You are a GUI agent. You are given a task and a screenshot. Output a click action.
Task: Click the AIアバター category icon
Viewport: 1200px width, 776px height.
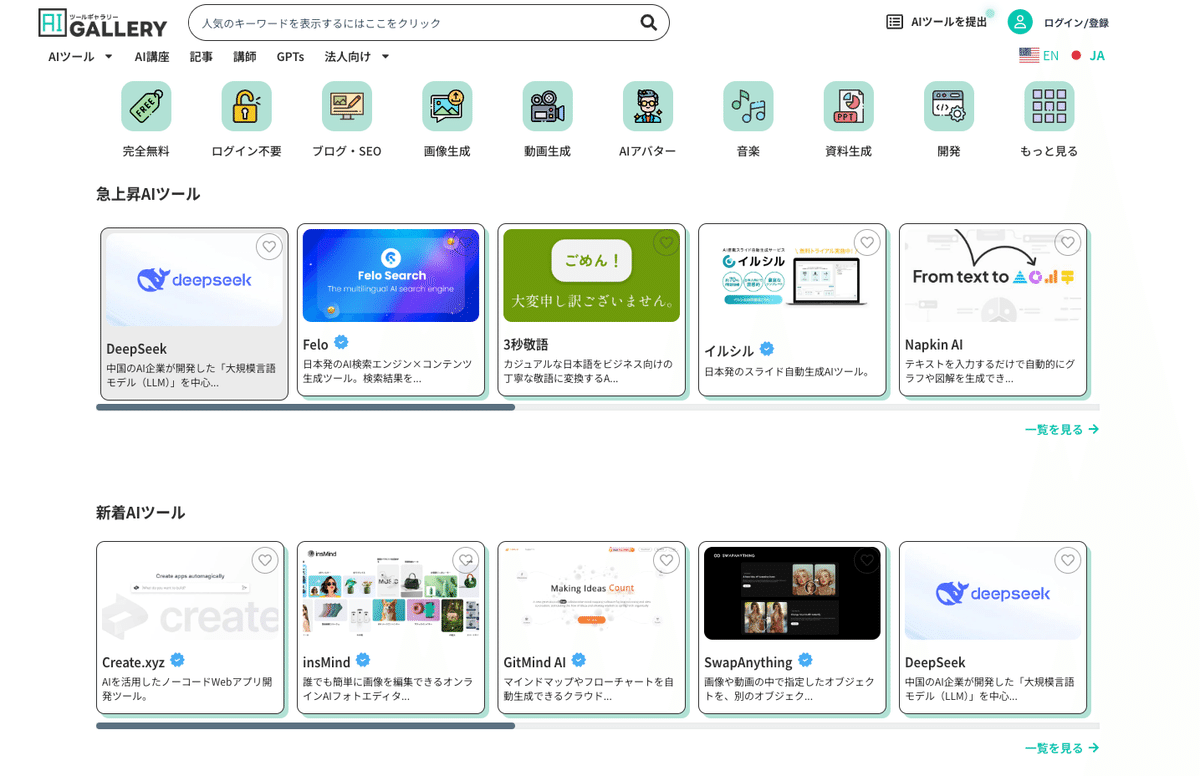tap(647, 106)
